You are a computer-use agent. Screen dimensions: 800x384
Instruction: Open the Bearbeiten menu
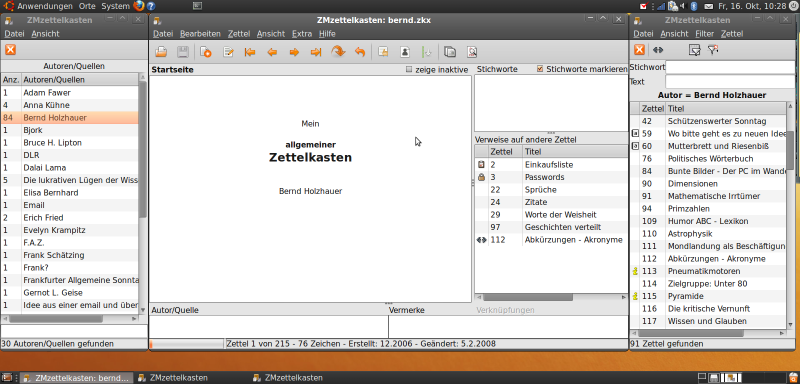(200, 34)
